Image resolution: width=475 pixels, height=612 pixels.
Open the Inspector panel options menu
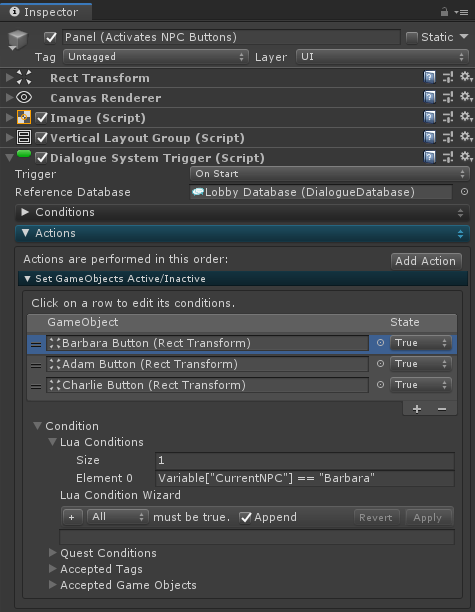461,12
